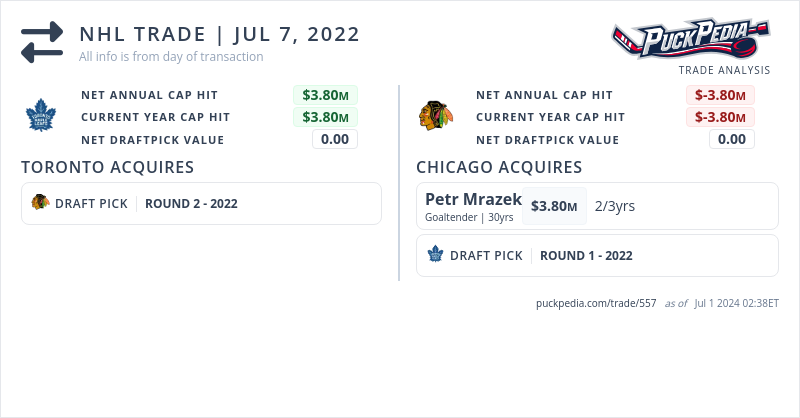Click Blackhawks icon in Toronto's draft pick row

coord(40,203)
